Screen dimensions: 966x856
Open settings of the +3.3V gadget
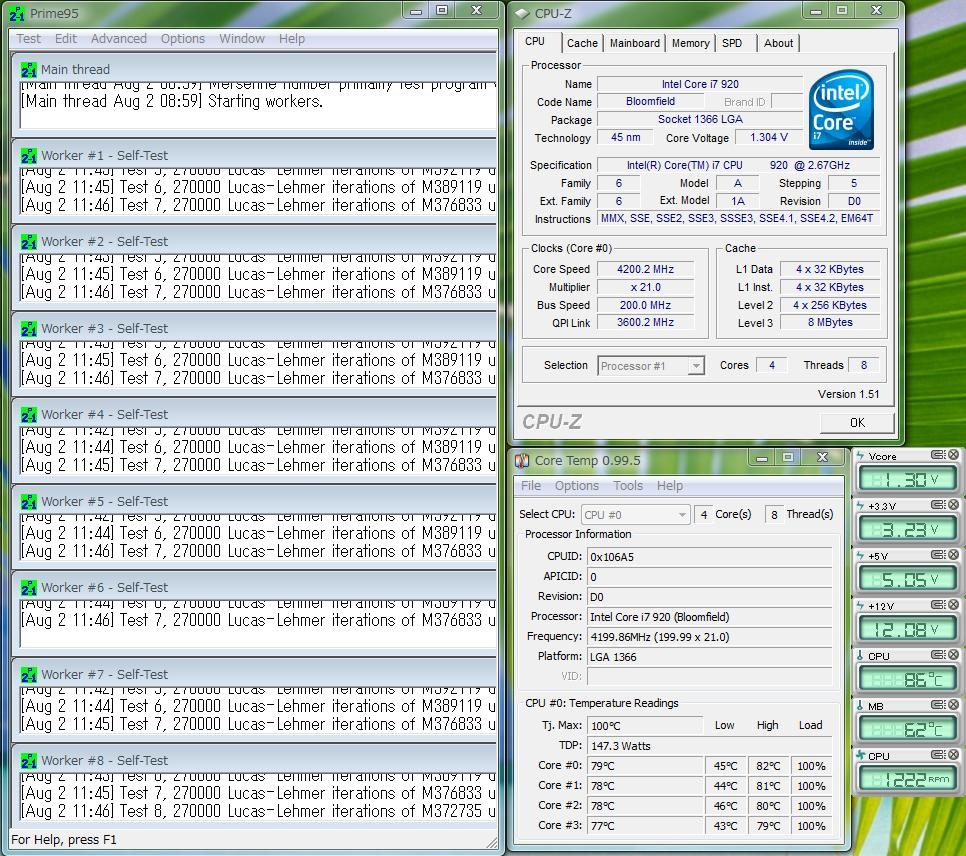click(938, 506)
